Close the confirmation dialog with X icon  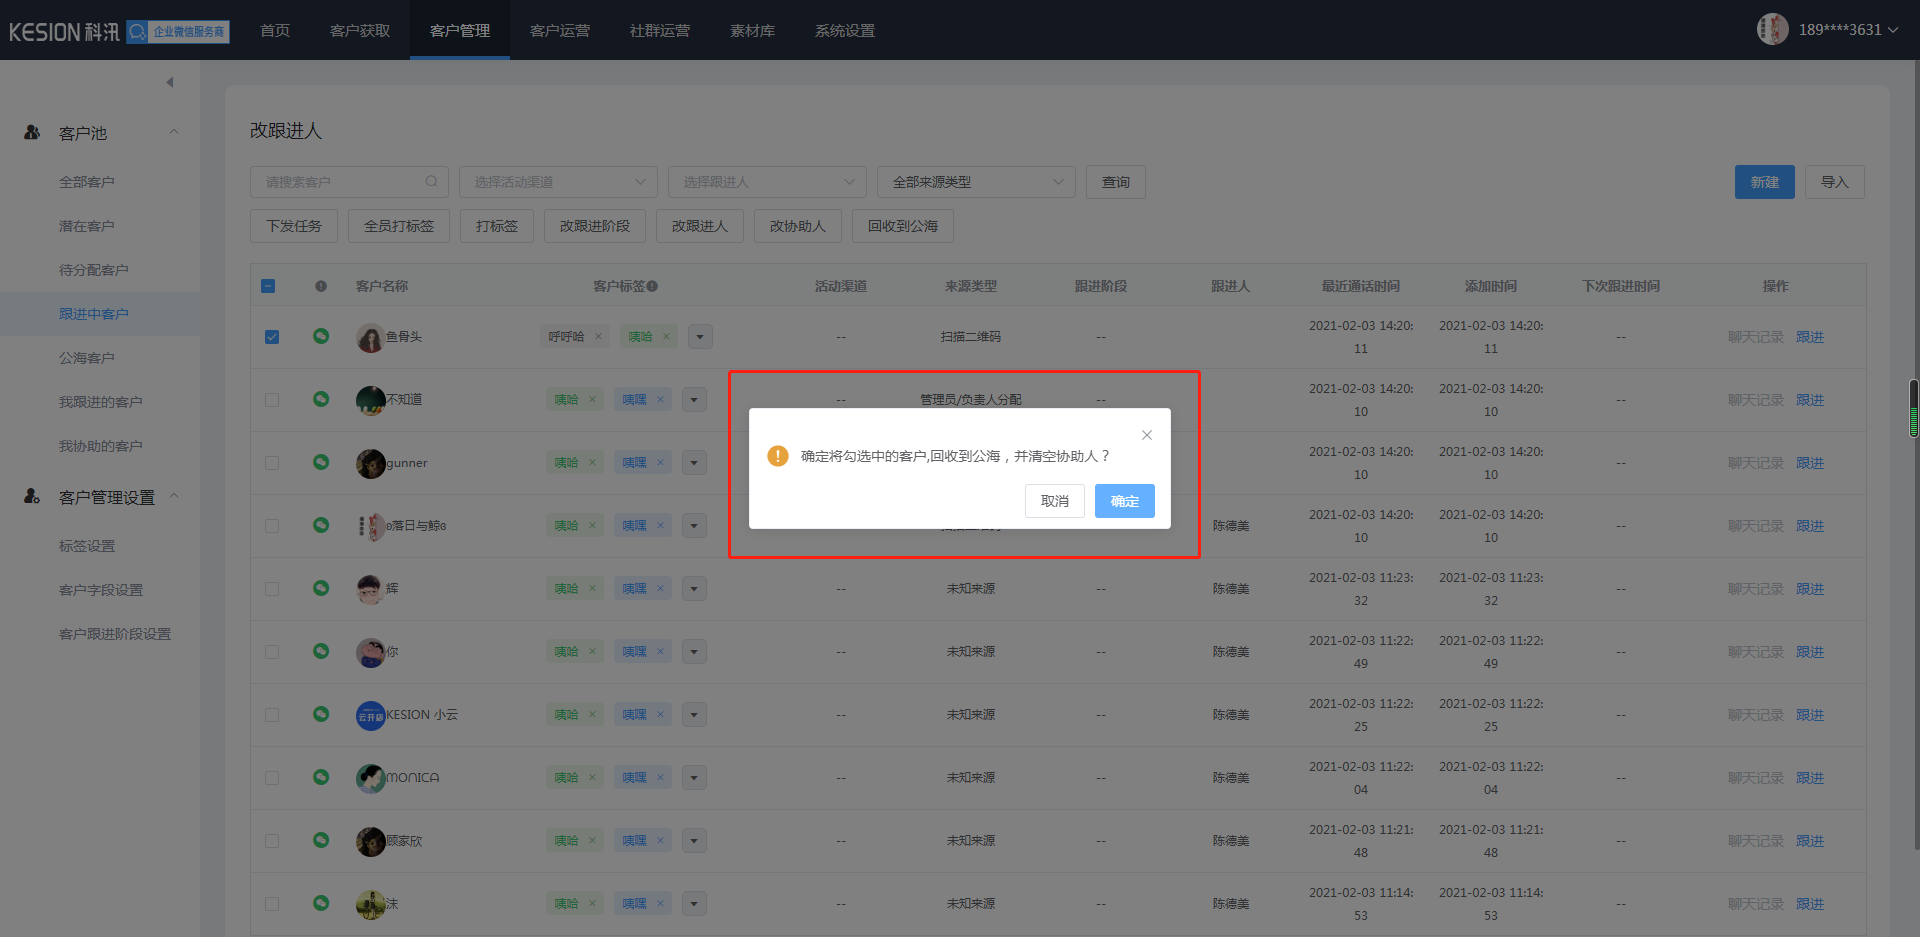tap(1147, 435)
